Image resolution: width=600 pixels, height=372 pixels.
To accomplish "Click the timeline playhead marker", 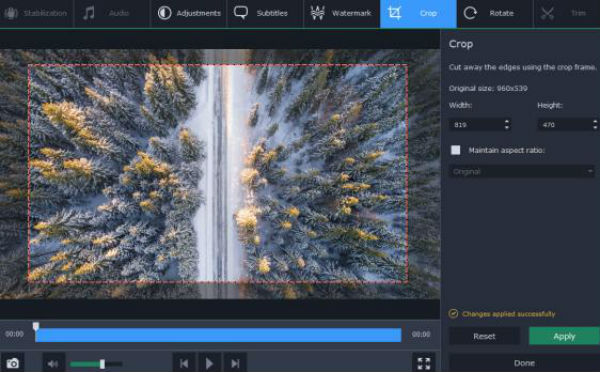I will (36, 326).
